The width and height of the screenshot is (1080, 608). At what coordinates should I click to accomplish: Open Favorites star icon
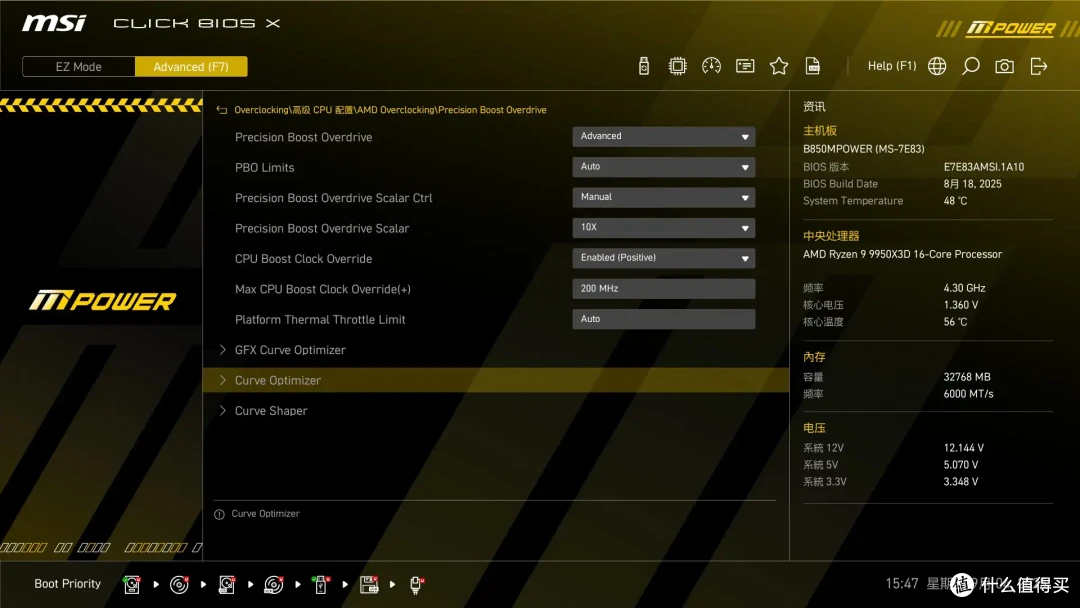[x=779, y=66]
